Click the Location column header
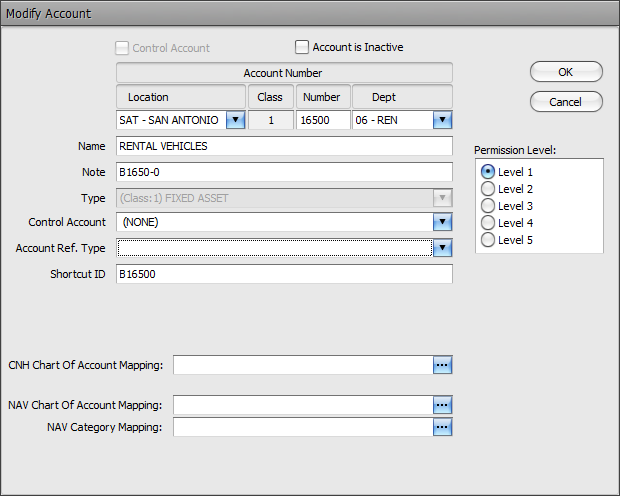Screen dimensions: 620x496 click(181, 97)
